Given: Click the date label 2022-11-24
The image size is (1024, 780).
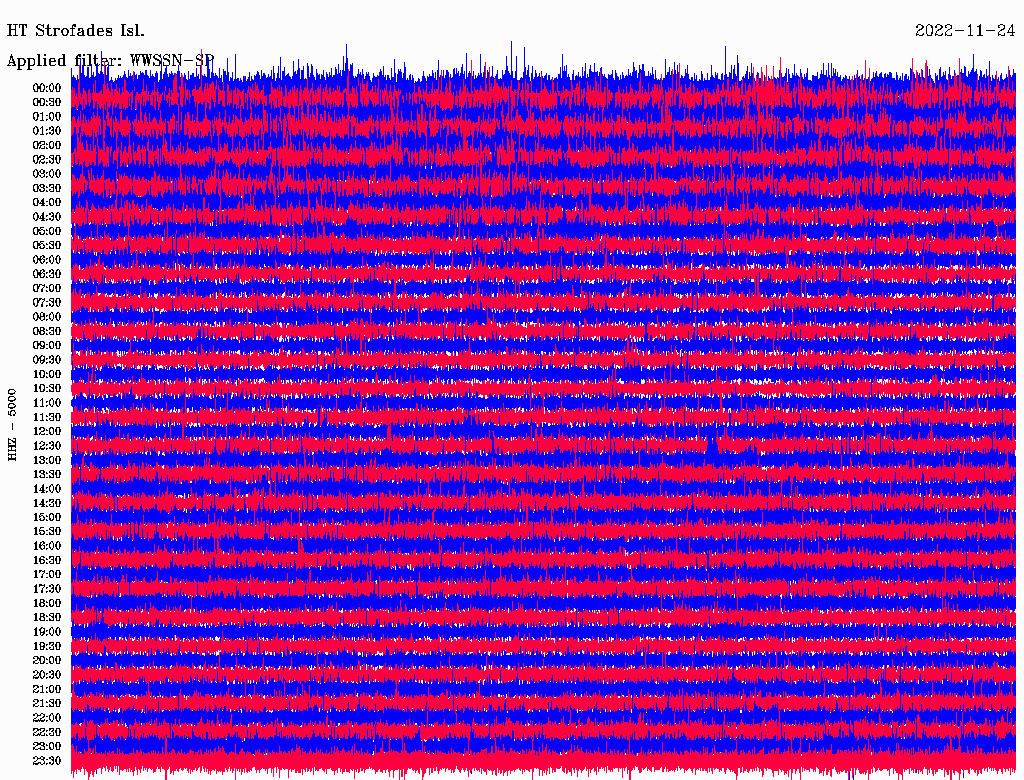Looking at the screenshot, I should point(965,31).
